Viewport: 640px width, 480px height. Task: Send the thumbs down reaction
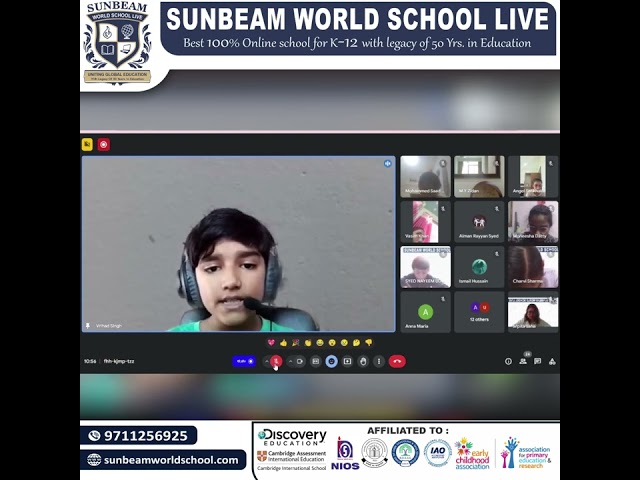pyautogui.click(x=369, y=343)
